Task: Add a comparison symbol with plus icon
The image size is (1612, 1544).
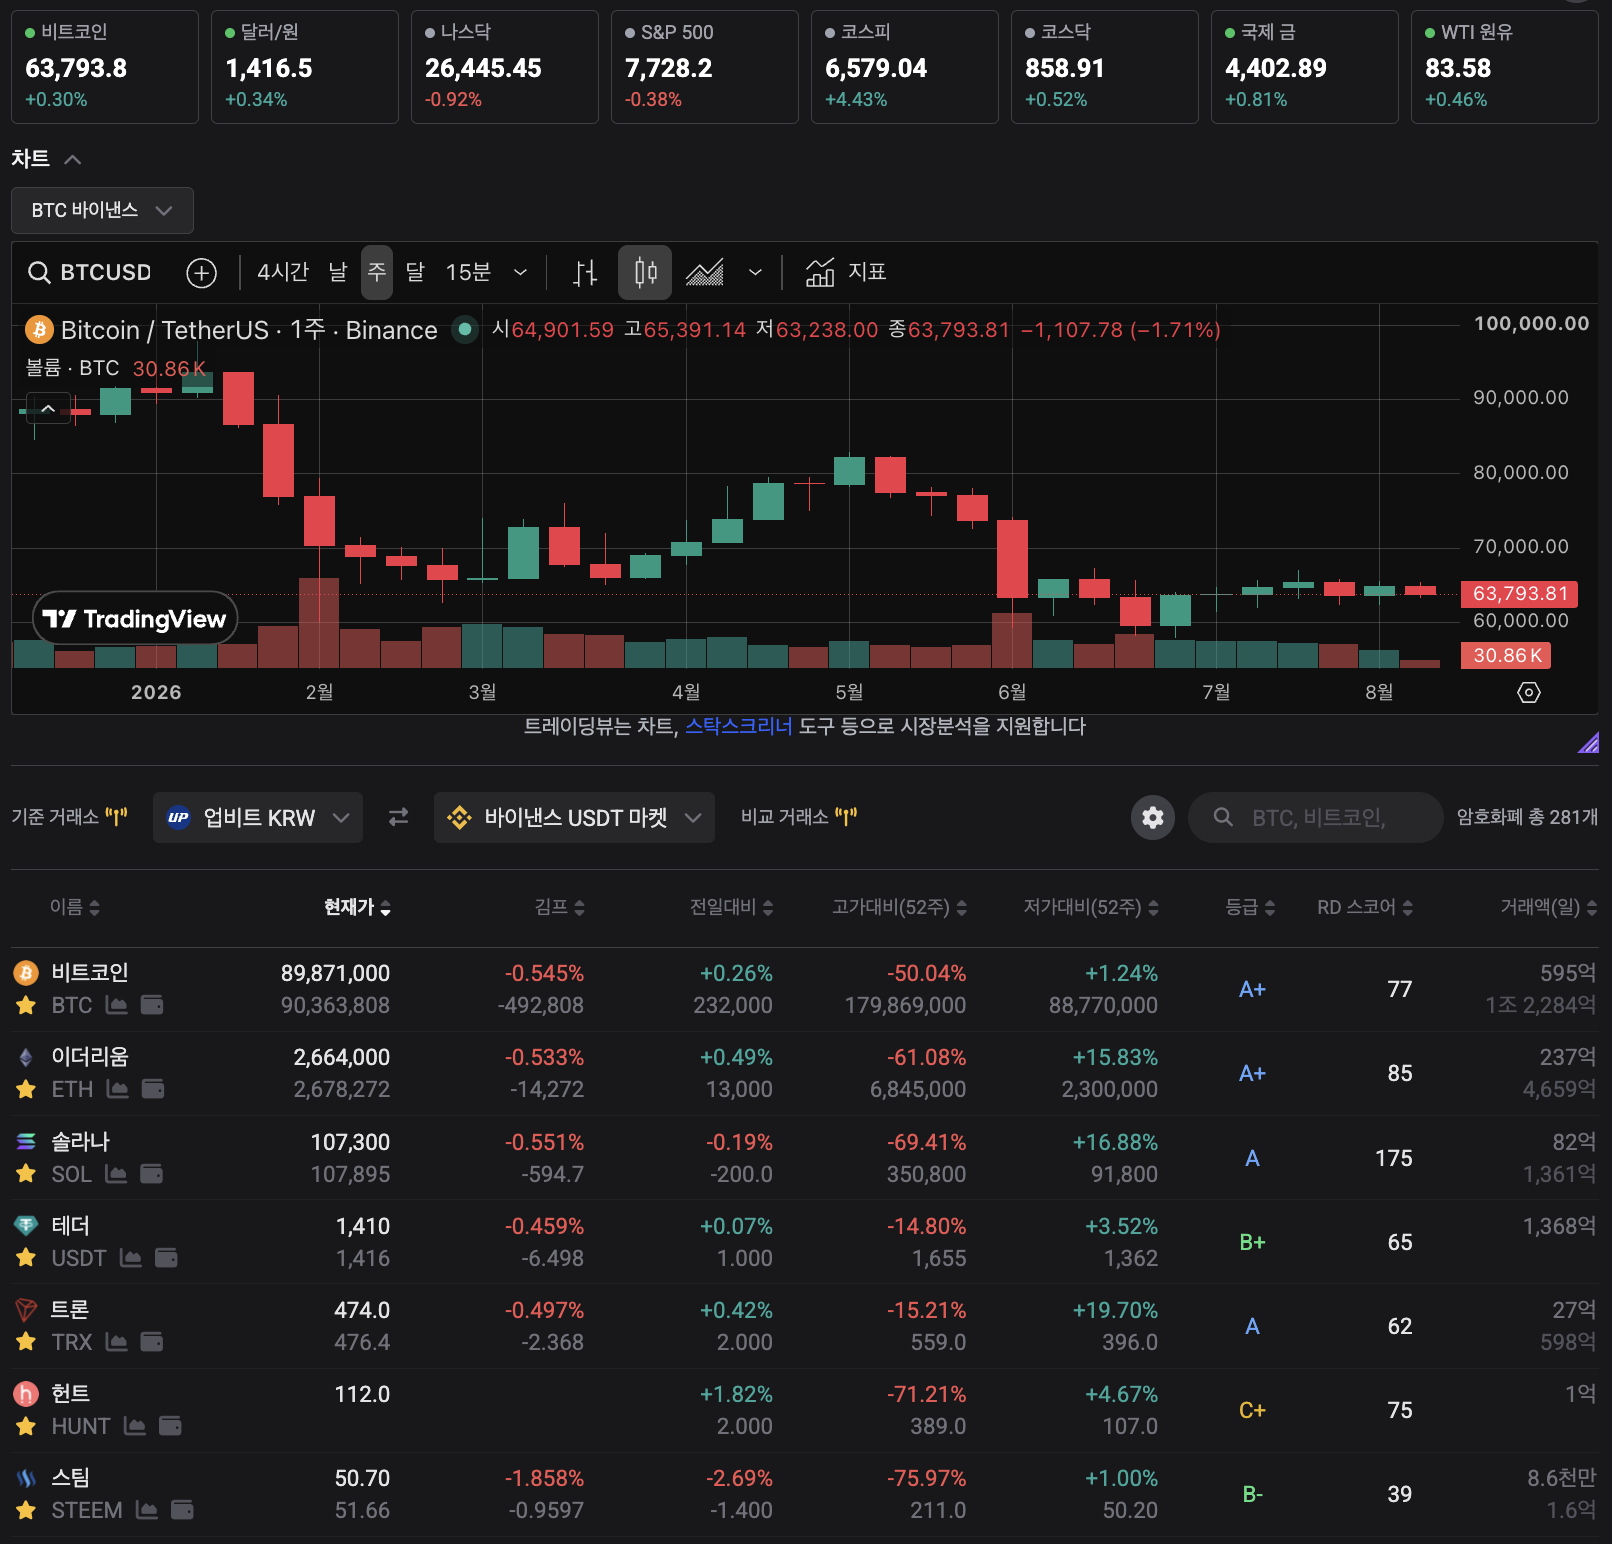Action: click(x=202, y=272)
